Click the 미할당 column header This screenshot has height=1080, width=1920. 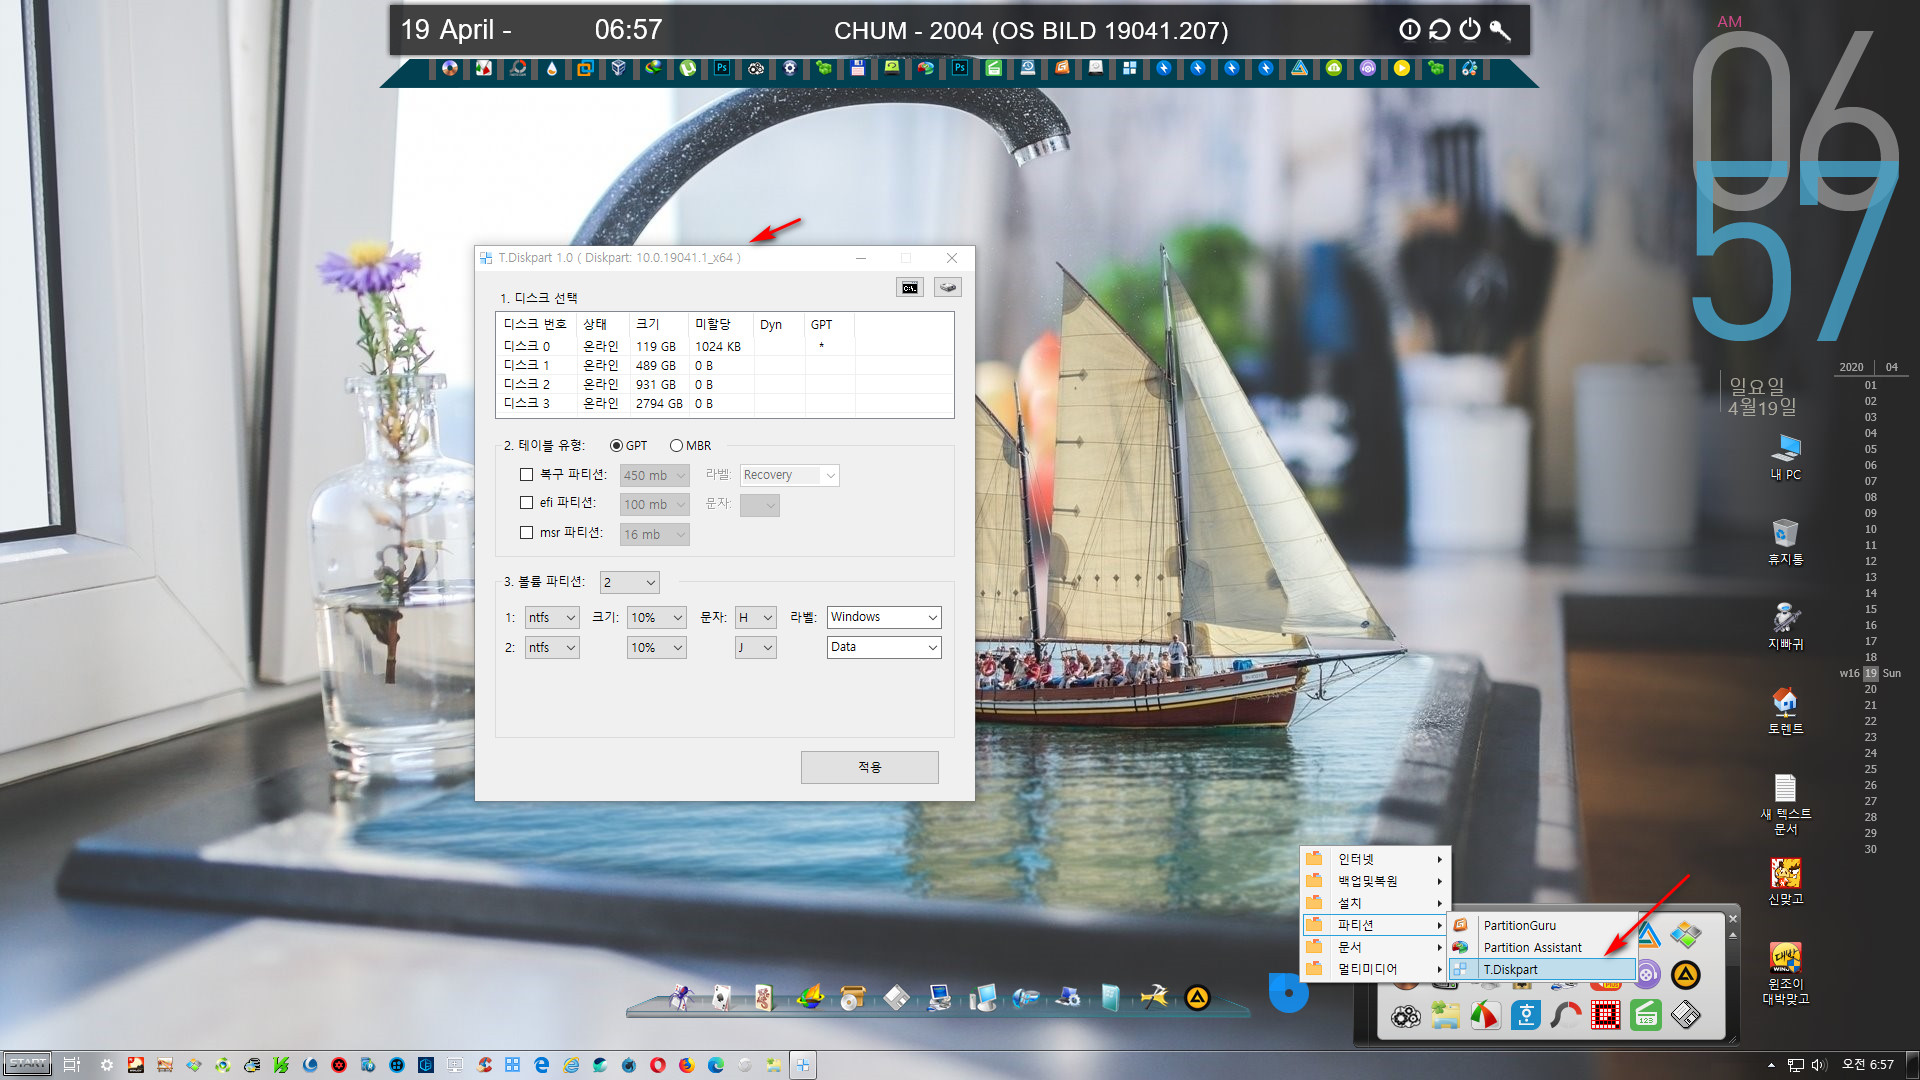coord(721,325)
